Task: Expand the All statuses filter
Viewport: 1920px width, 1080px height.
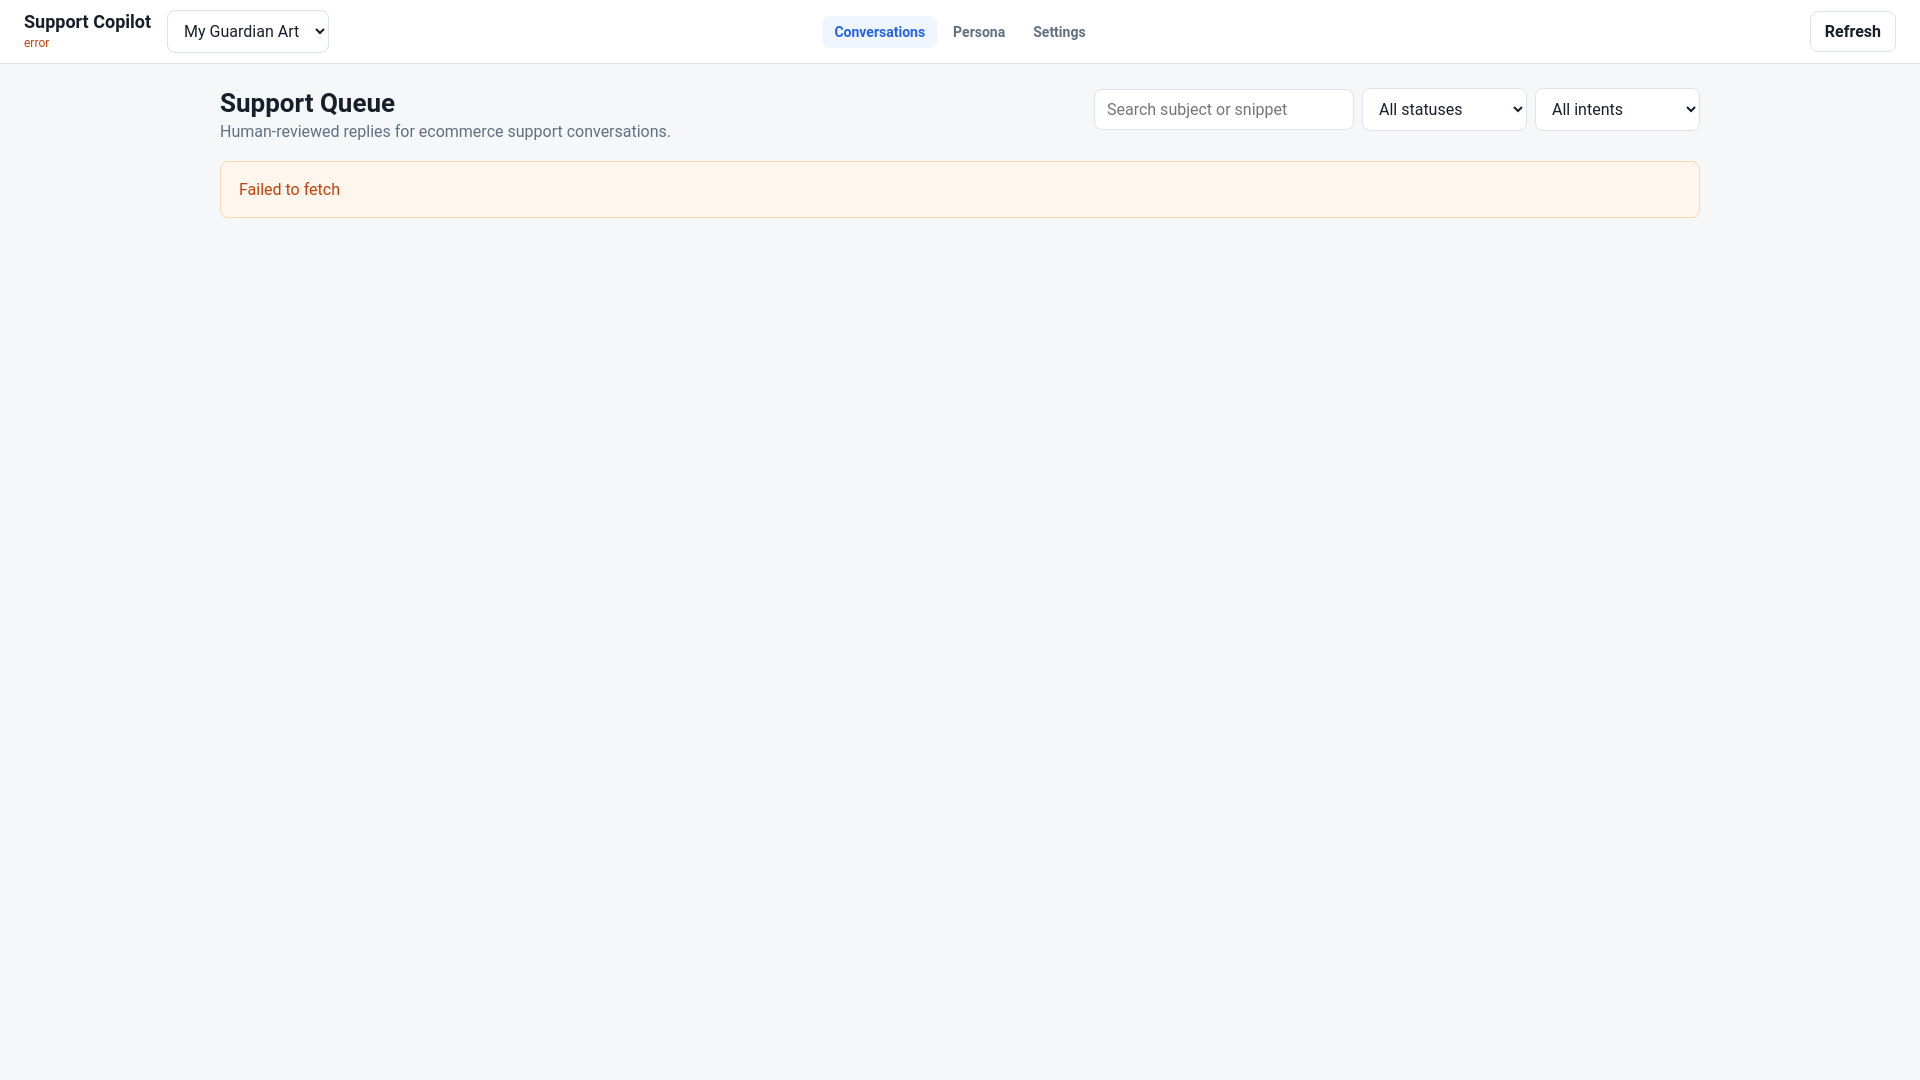Action: (x=1444, y=109)
